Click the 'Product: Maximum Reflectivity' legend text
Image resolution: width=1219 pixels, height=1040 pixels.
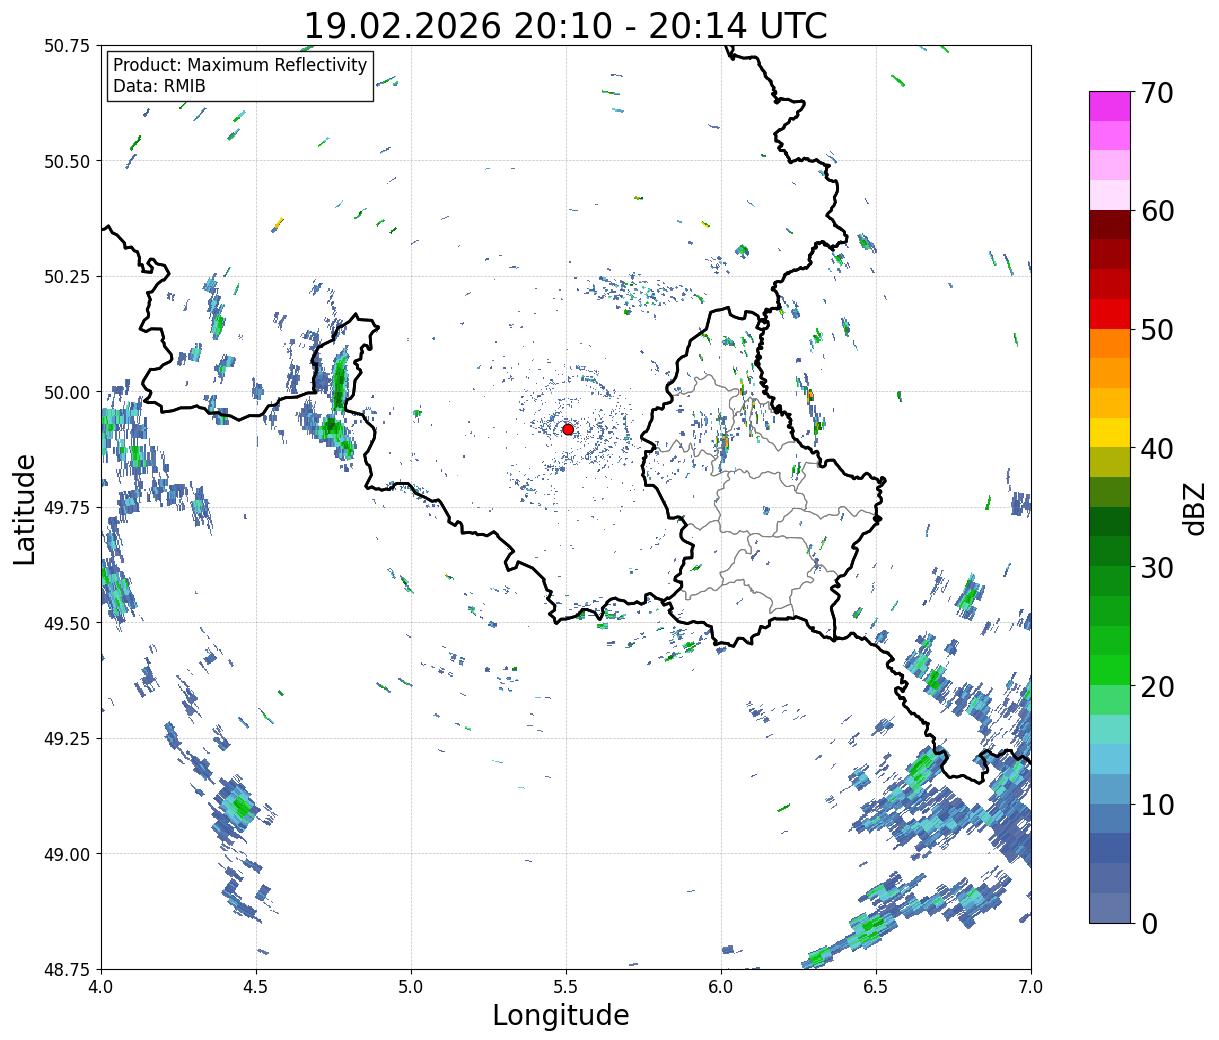(x=240, y=65)
